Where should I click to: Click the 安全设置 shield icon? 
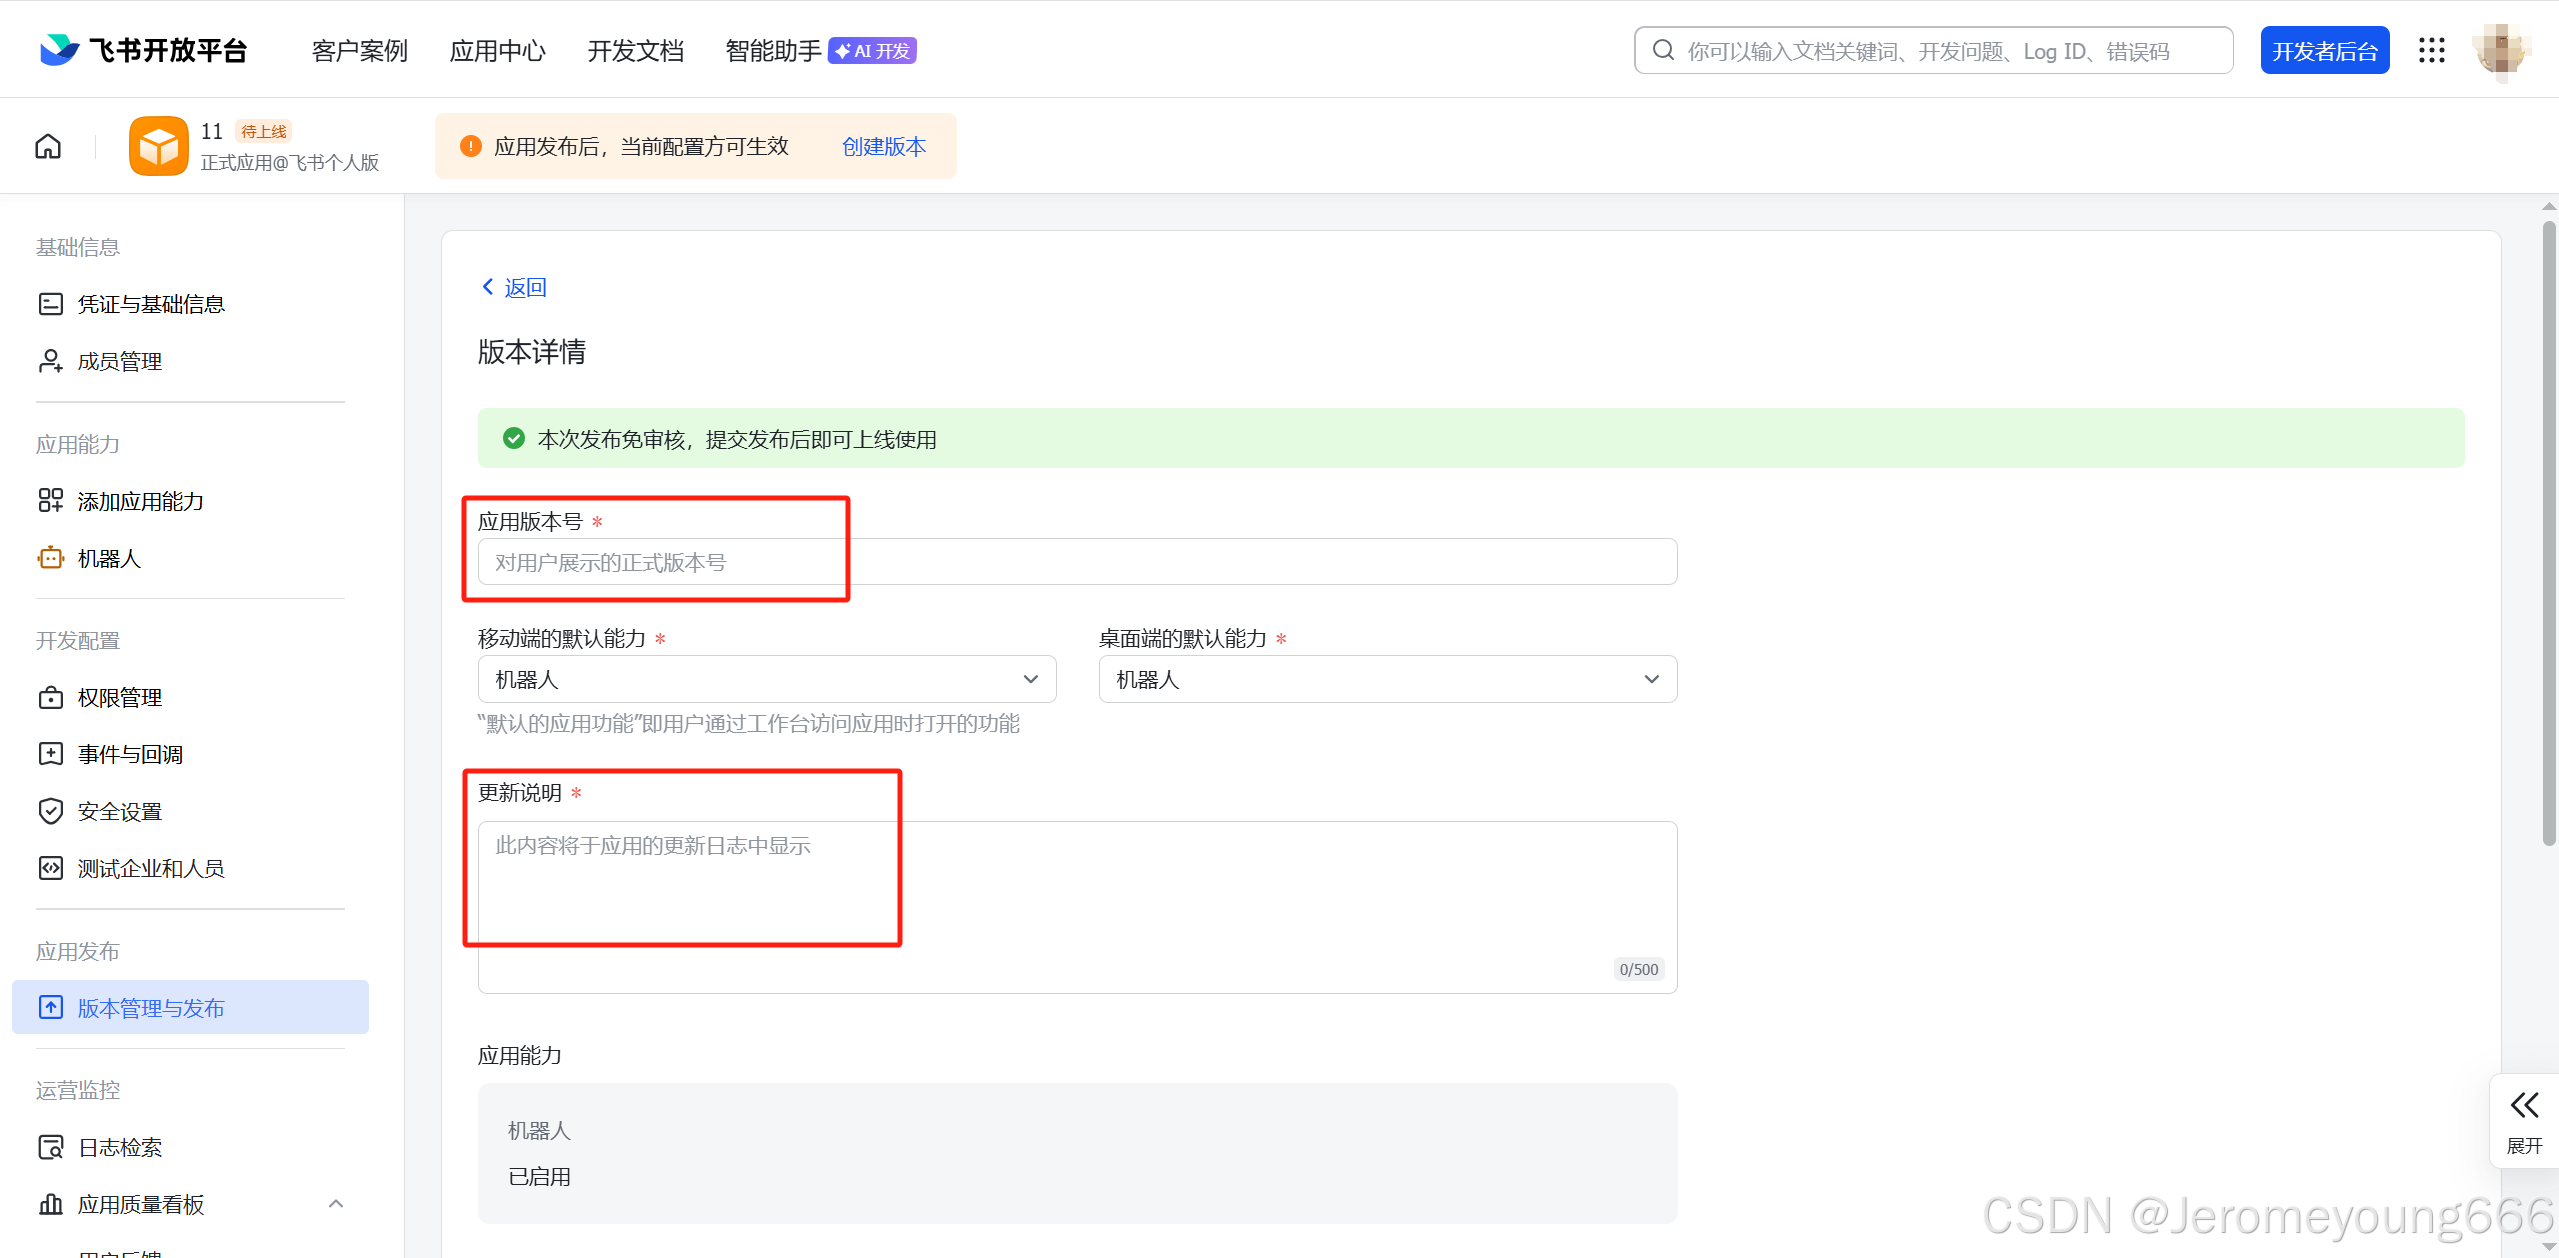(x=50, y=811)
